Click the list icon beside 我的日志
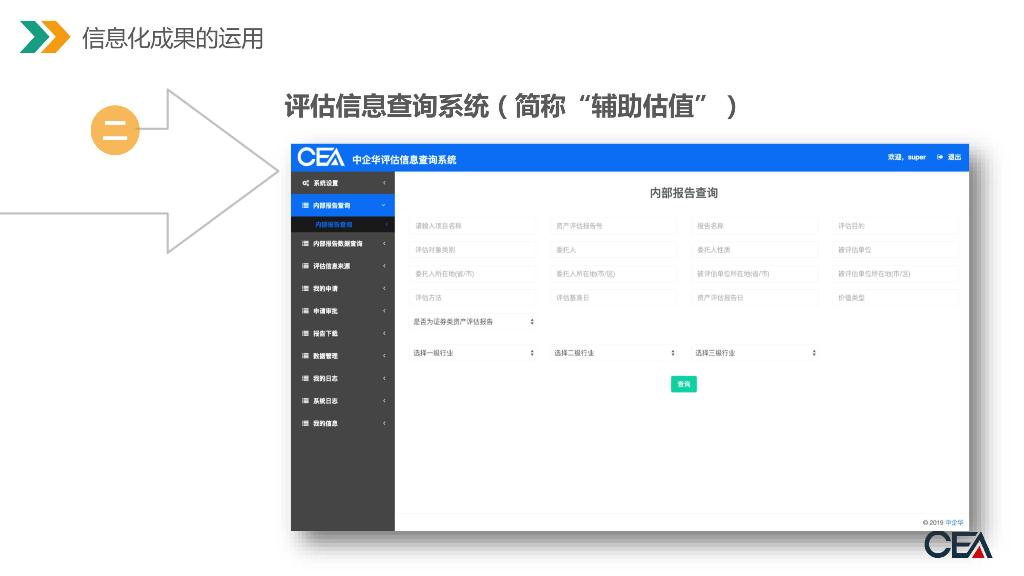The image size is (1024, 576). tap(305, 378)
